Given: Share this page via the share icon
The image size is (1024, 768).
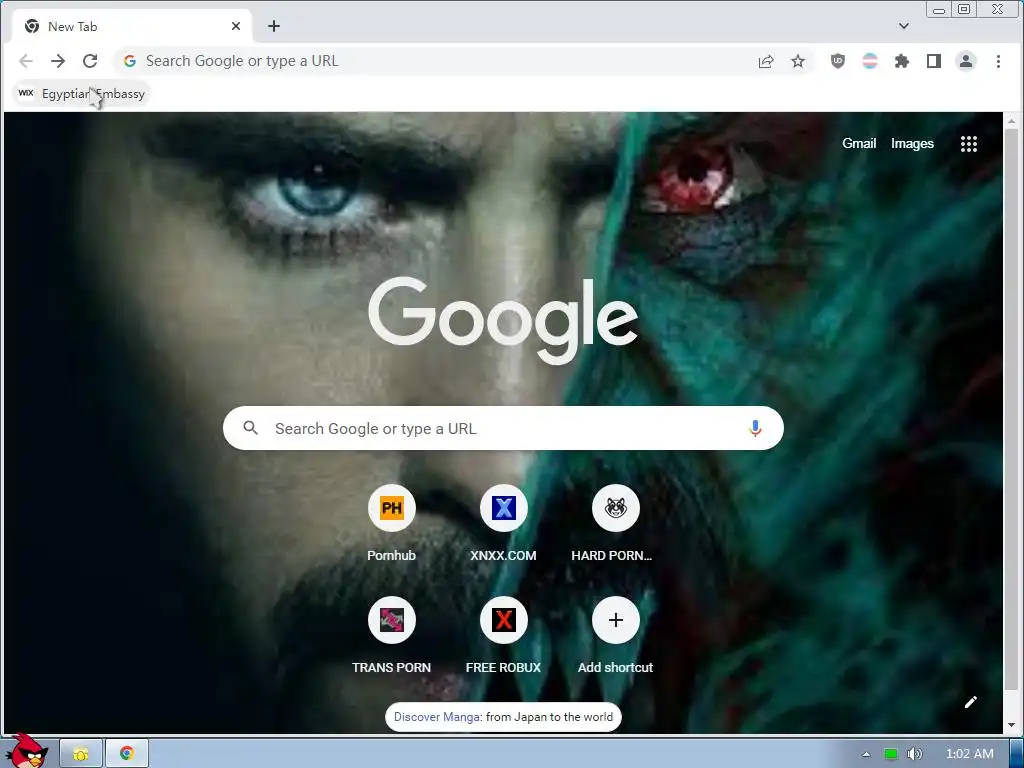Looking at the screenshot, I should coord(765,61).
